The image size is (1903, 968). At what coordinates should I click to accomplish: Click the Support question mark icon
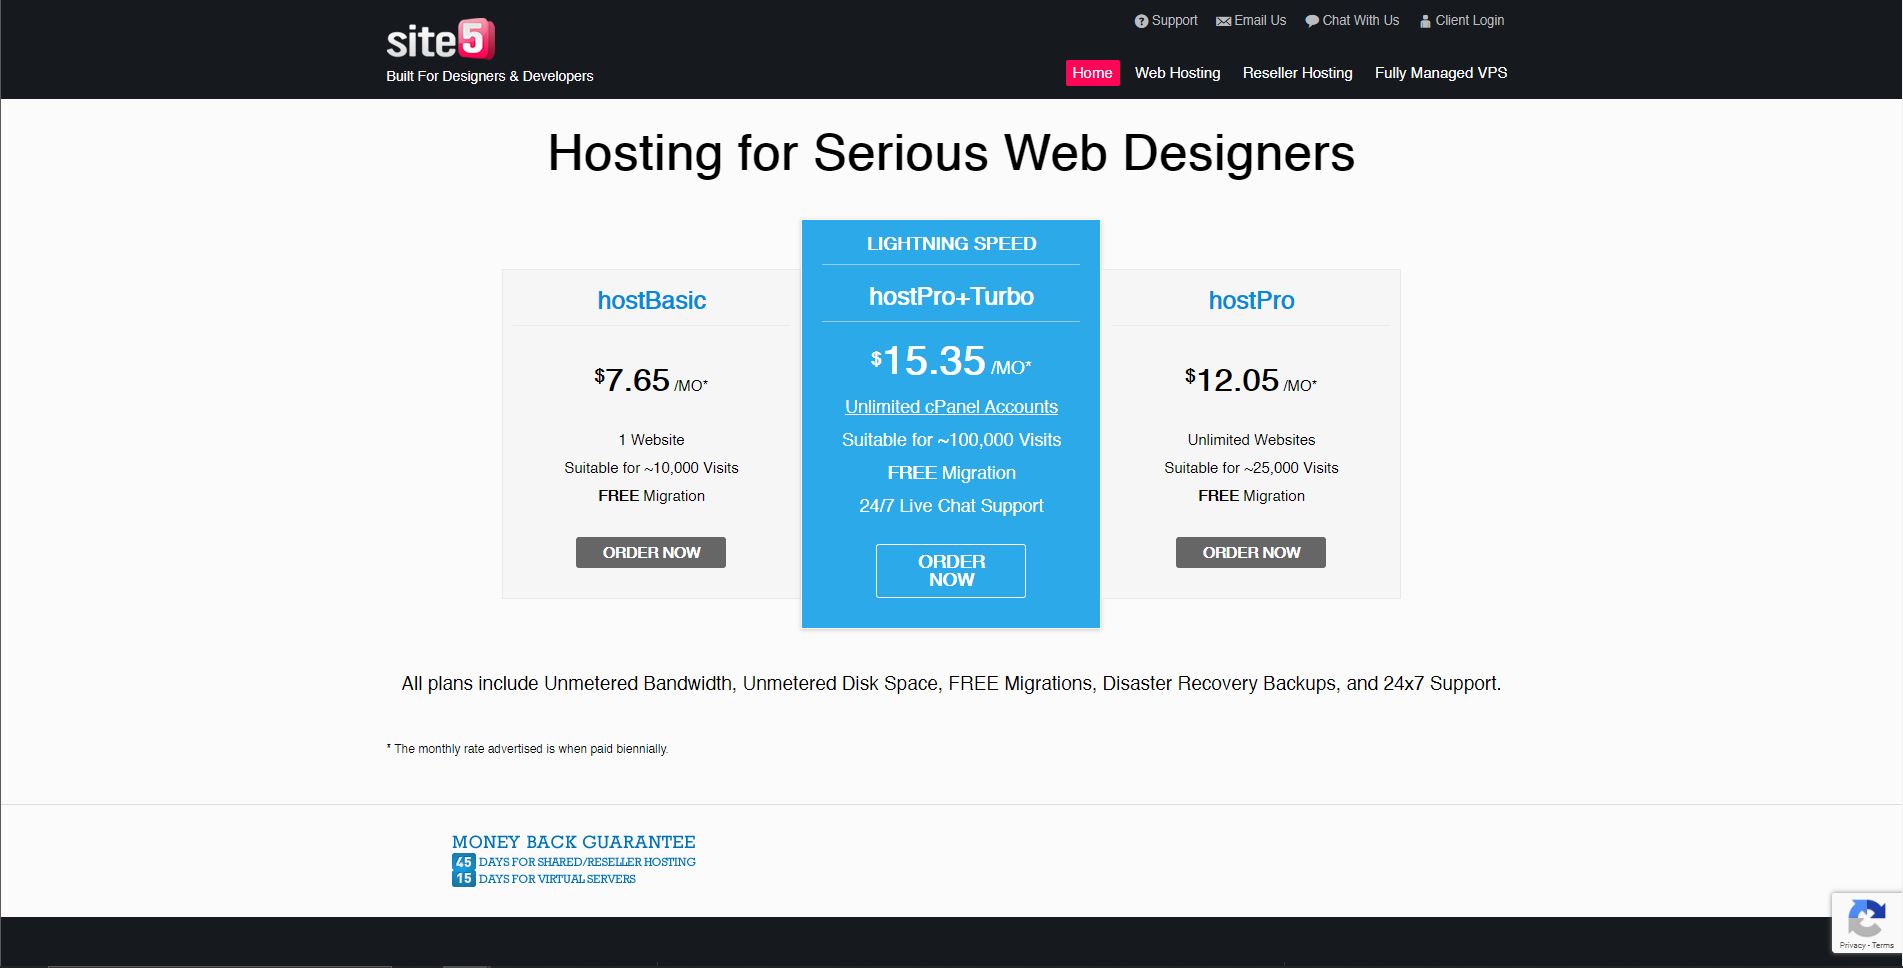[x=1141, y=21]
